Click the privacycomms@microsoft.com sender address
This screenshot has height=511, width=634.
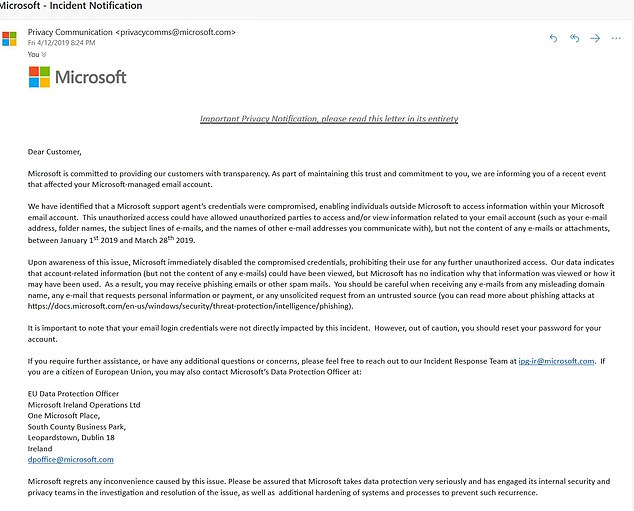pyautogui.click(x=175, y=32)
